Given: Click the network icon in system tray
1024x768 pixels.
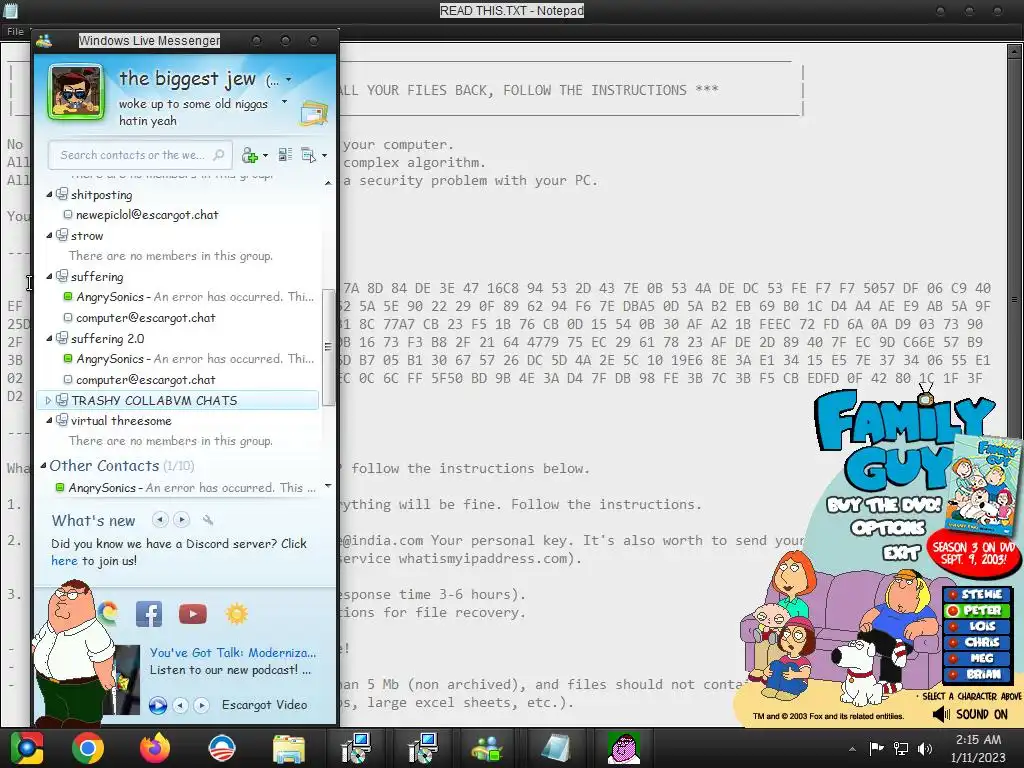Looking at the screenshot, I should [x=901, y=748].
